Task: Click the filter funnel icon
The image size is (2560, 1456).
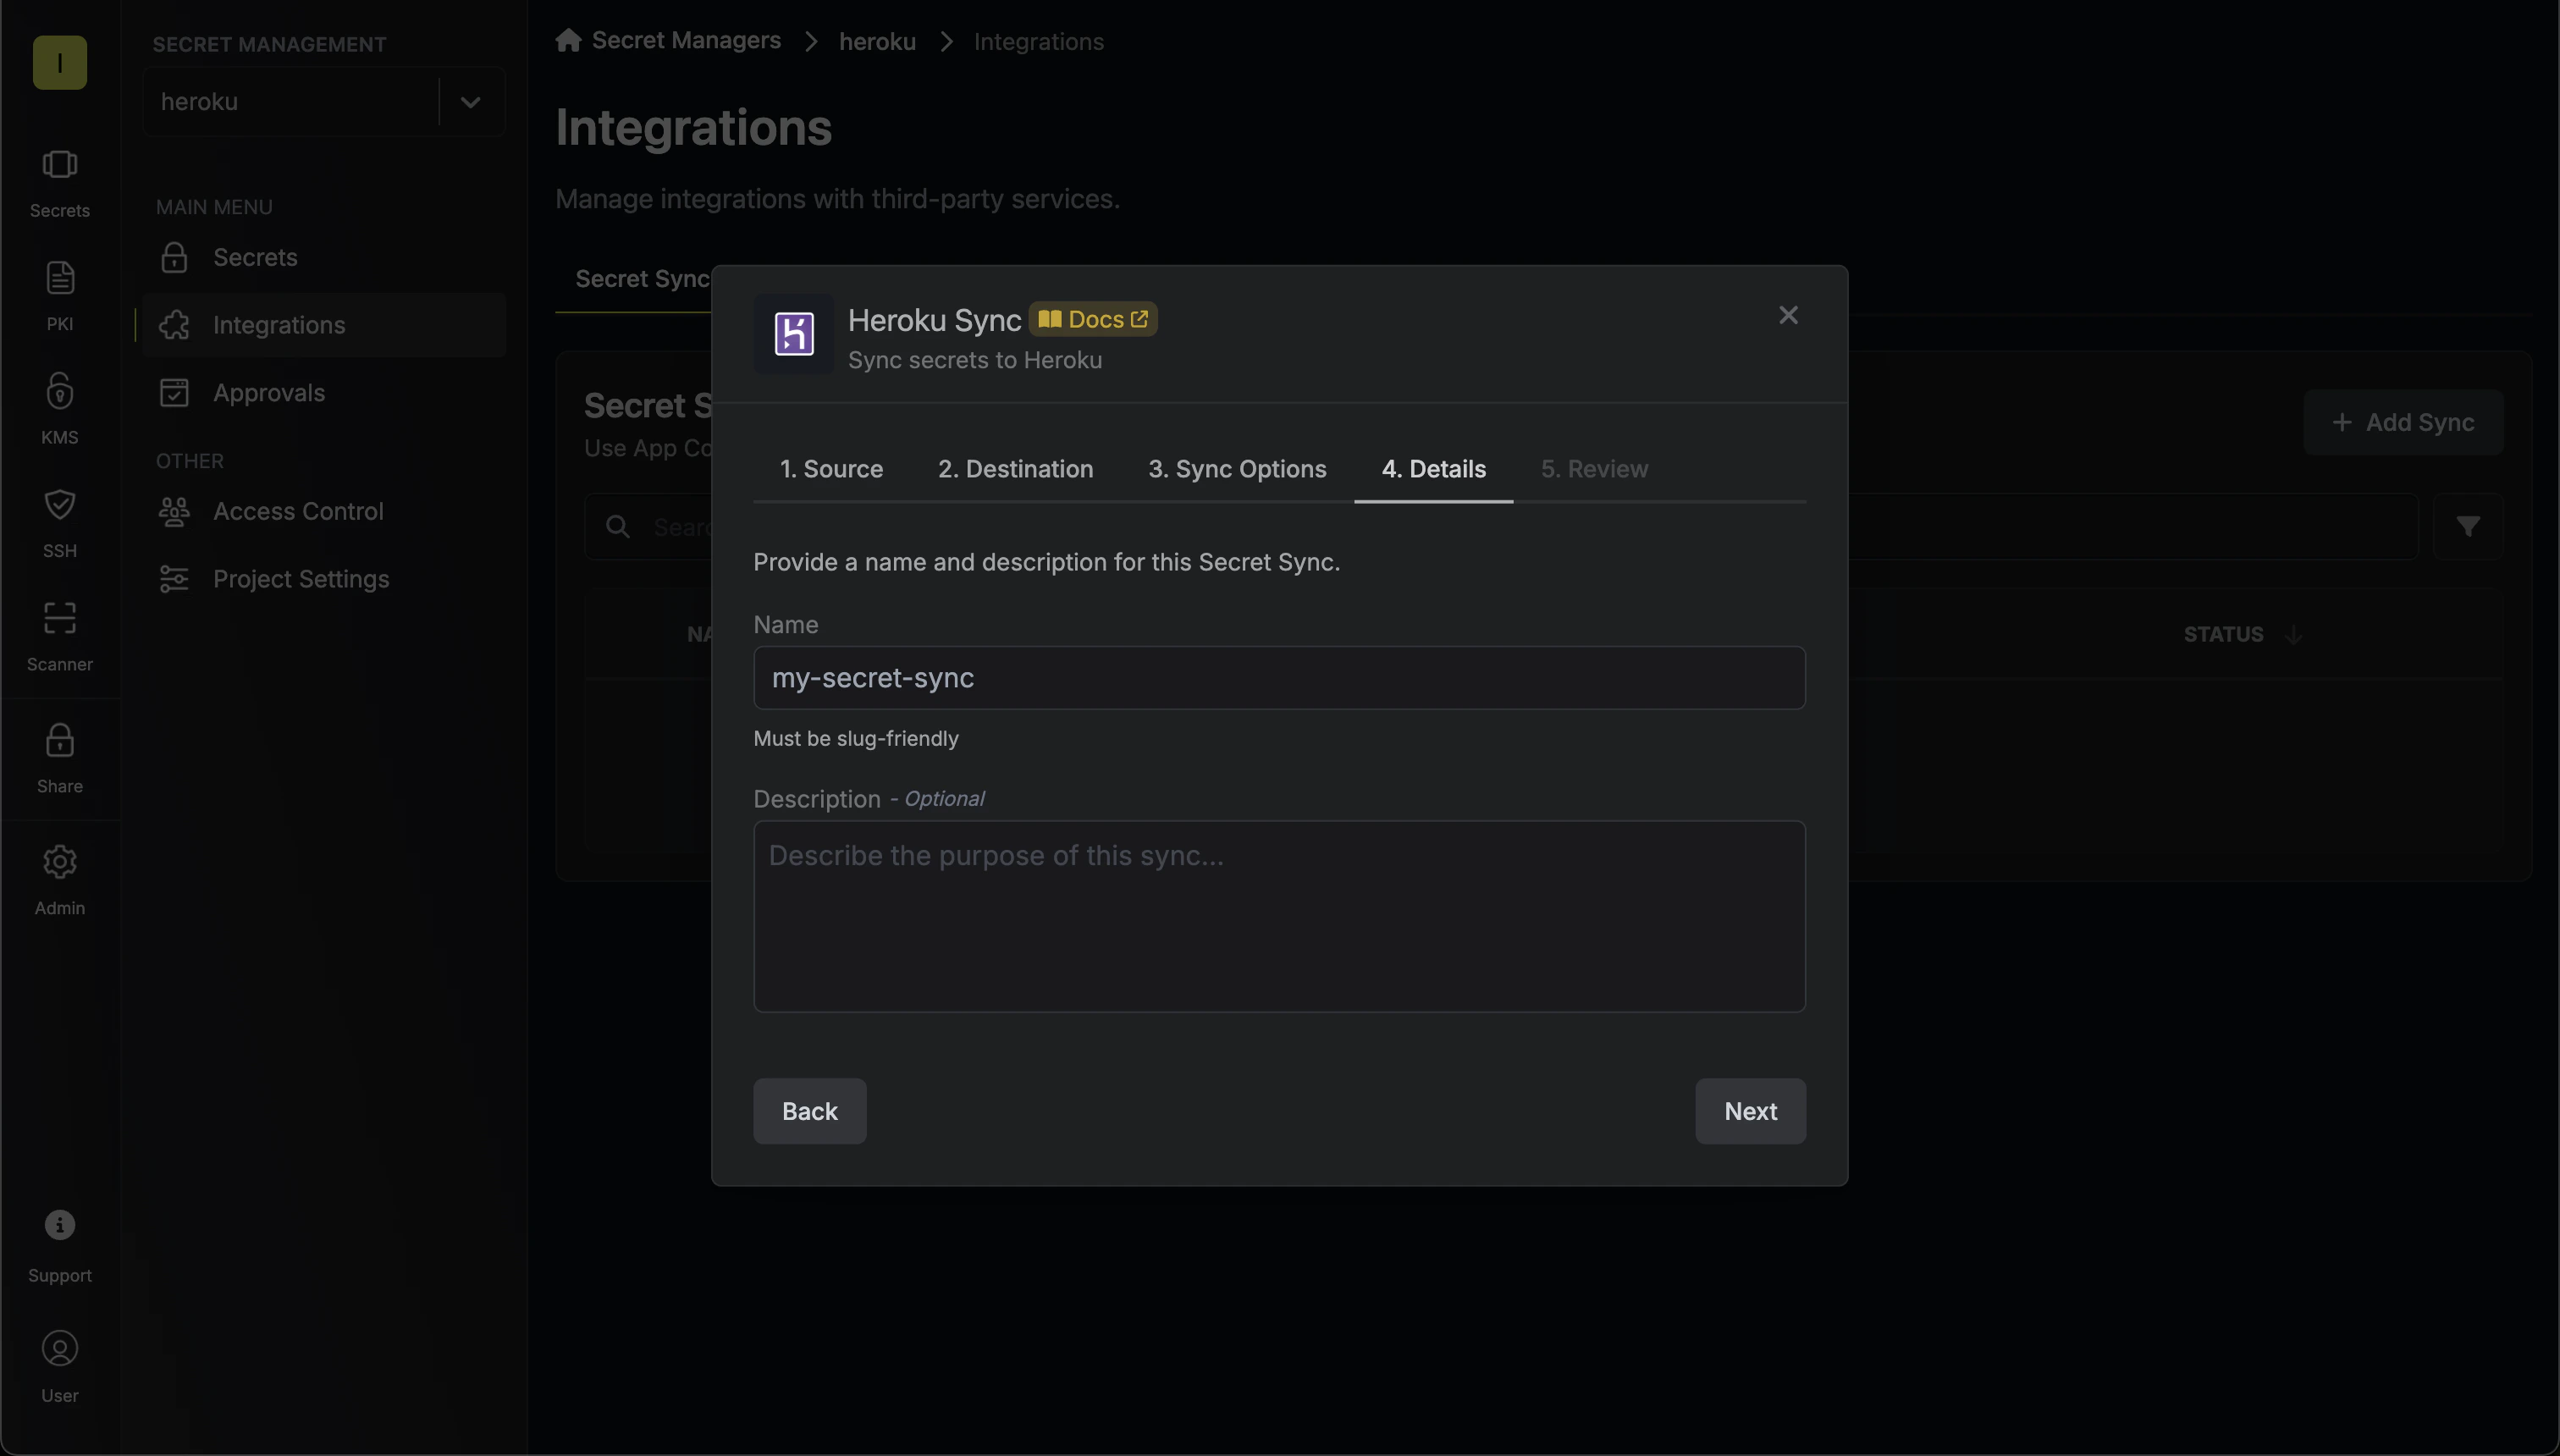Action: pyautogui.click(x=2468, y=526)
